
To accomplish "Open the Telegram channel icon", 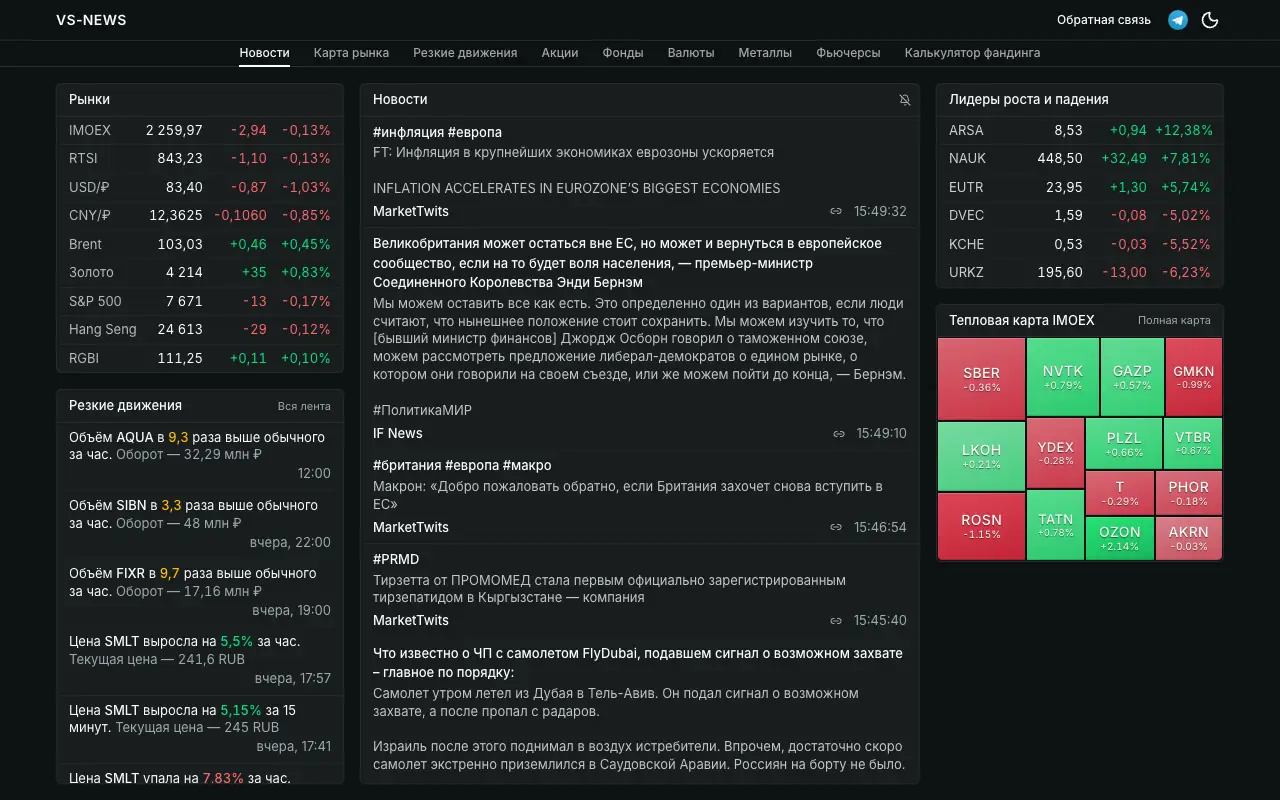I will pyautogui.click(x=1178, y=20).
